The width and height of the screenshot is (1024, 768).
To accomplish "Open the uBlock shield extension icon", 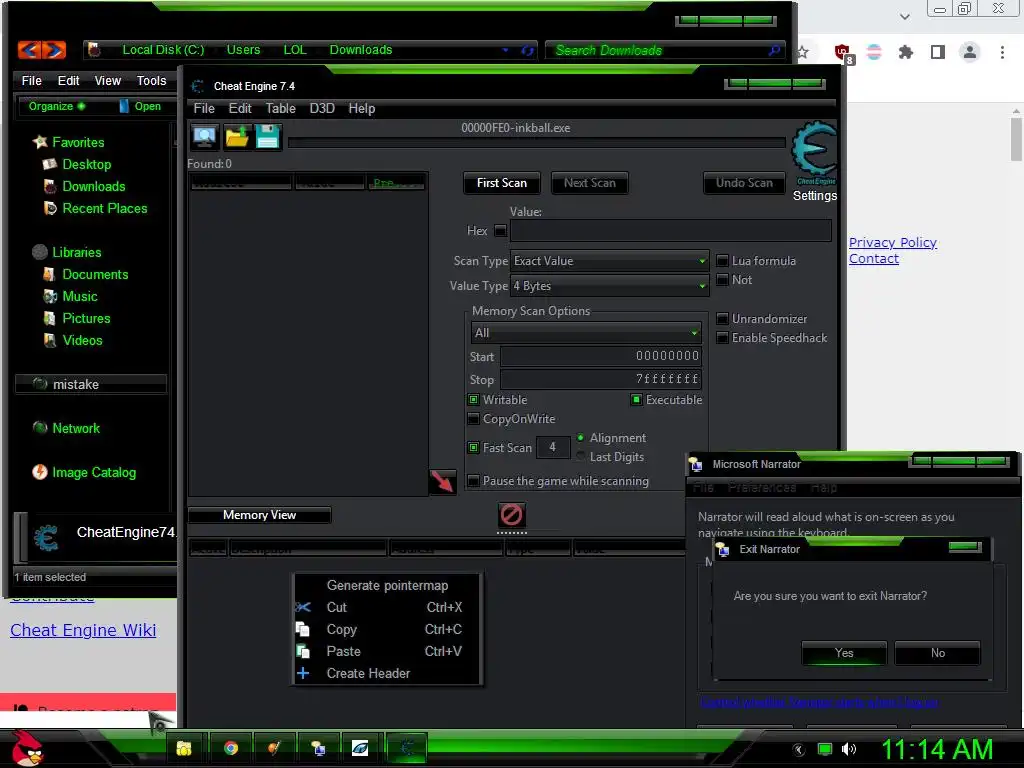I will 843,53.
